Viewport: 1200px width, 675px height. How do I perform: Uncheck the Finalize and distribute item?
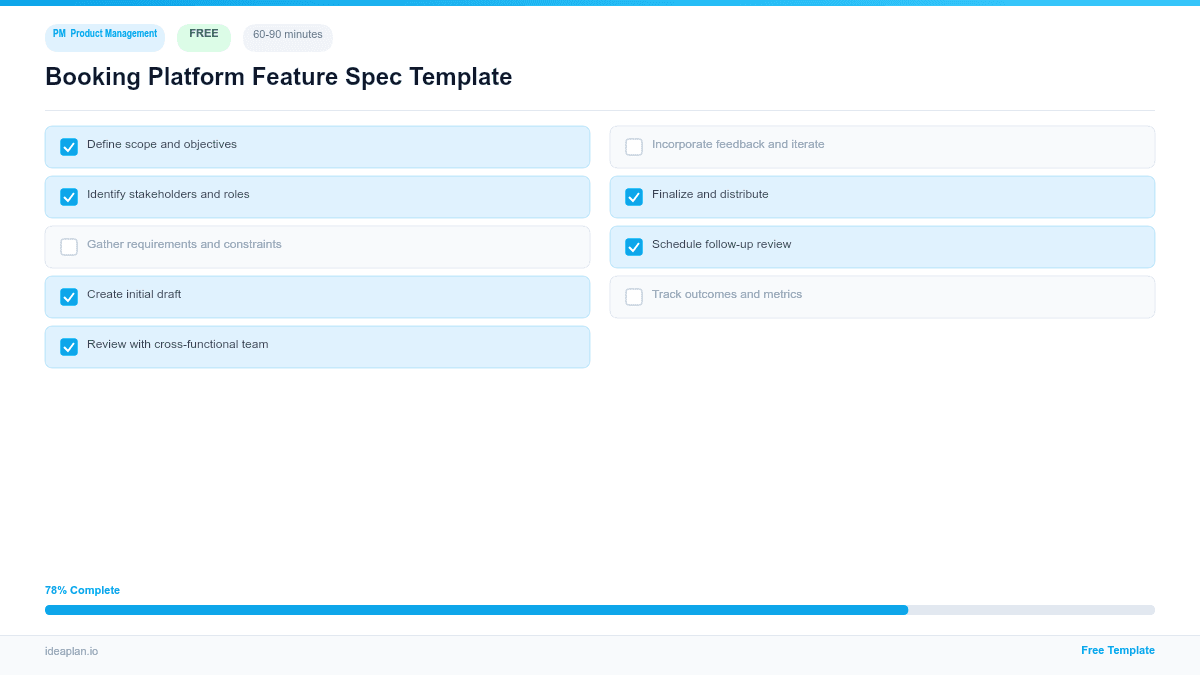634,196
